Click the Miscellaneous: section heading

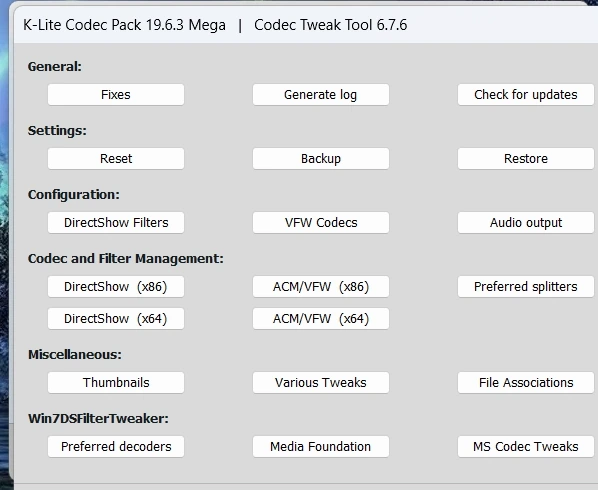click(75, 355)
